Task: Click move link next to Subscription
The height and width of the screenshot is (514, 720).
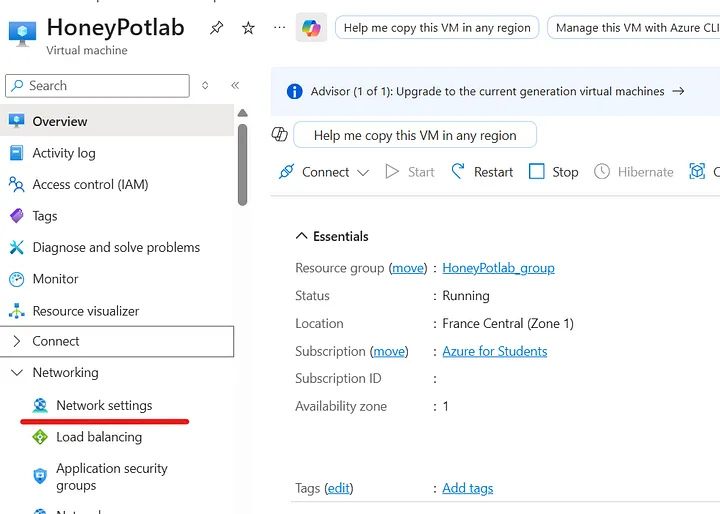Action: click(x=389, y=351)
